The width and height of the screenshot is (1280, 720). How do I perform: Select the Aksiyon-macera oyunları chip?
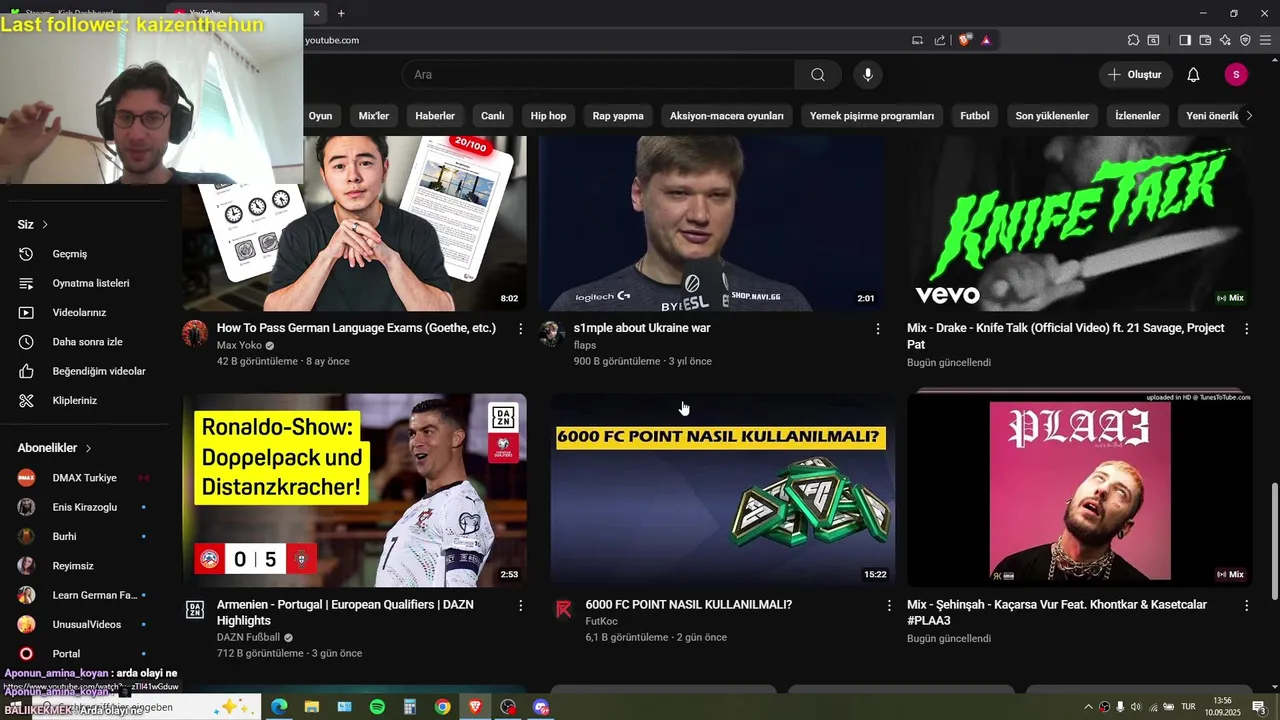click(727, 116)
